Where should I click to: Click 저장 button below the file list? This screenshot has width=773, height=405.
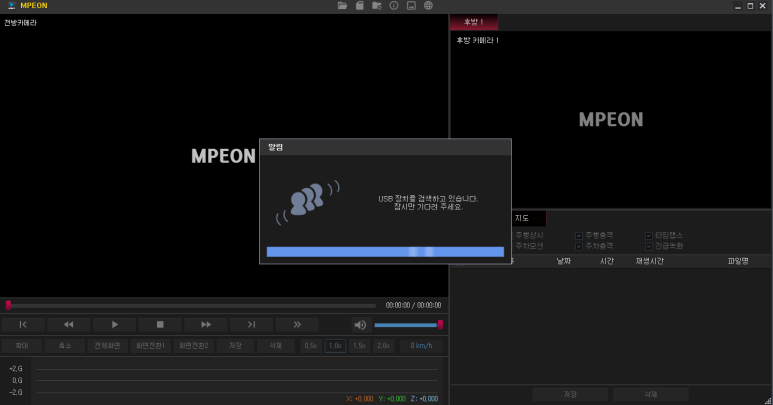570,394
